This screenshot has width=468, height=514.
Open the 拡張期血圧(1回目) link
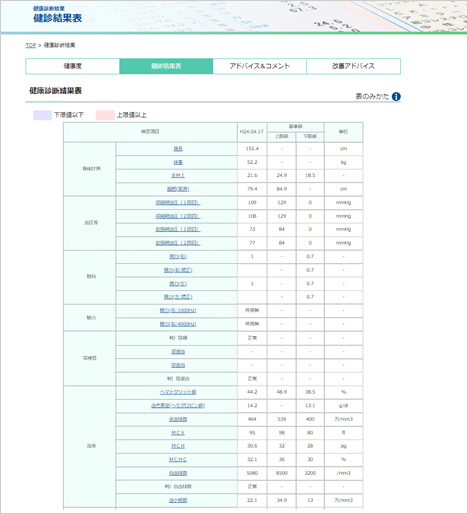(178, 229)
